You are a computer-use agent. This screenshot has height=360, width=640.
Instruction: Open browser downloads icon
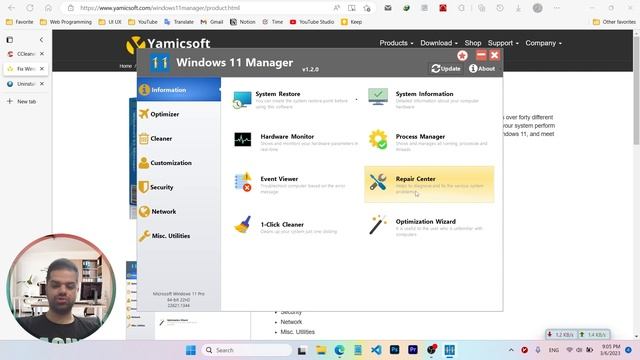point(518,8)
